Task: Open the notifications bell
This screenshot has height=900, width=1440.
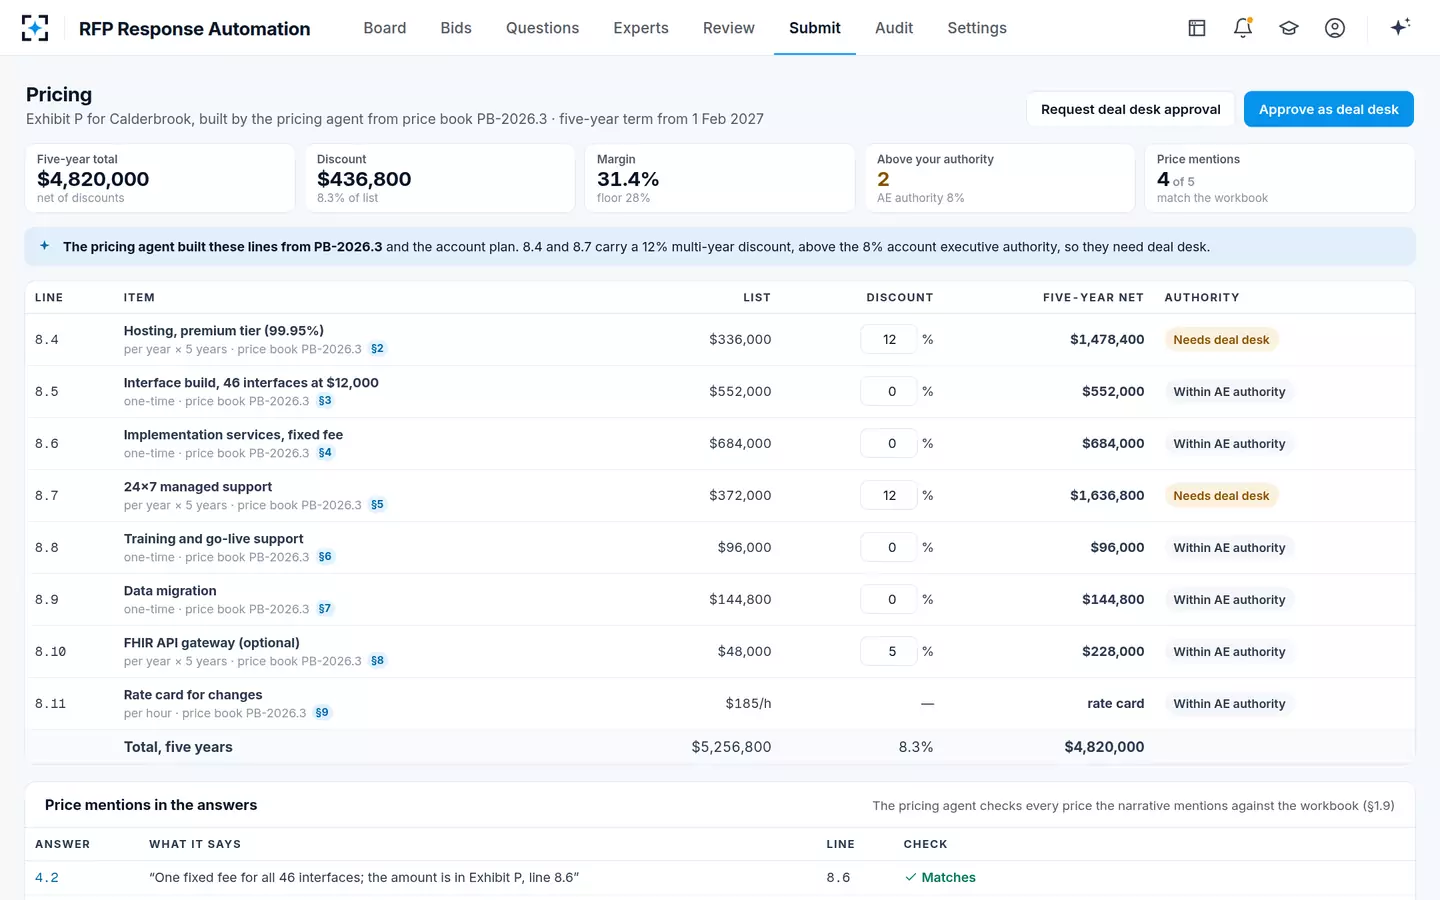Action: click(1243, 28)
